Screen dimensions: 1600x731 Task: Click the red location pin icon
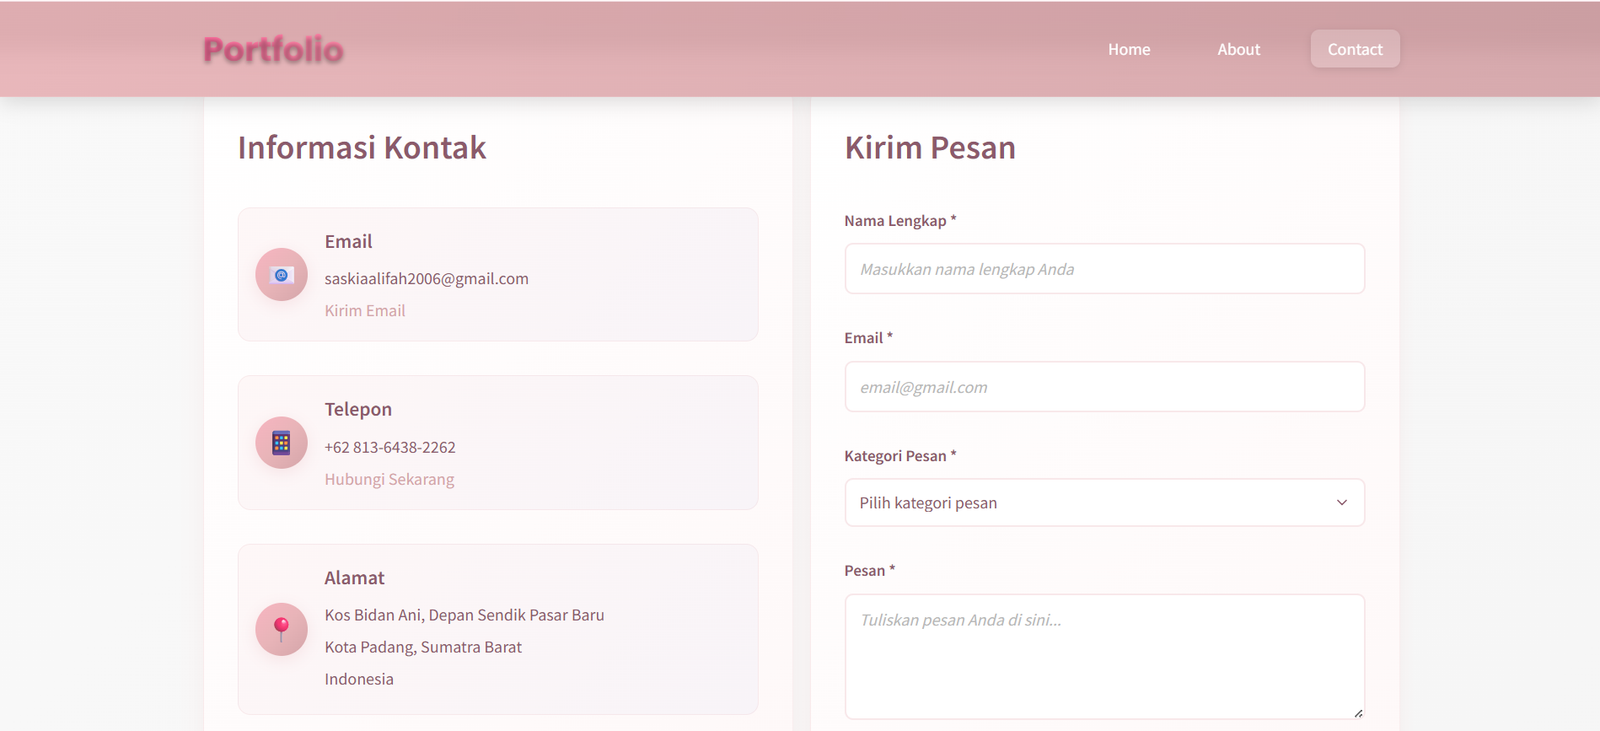tap(281, 629)
